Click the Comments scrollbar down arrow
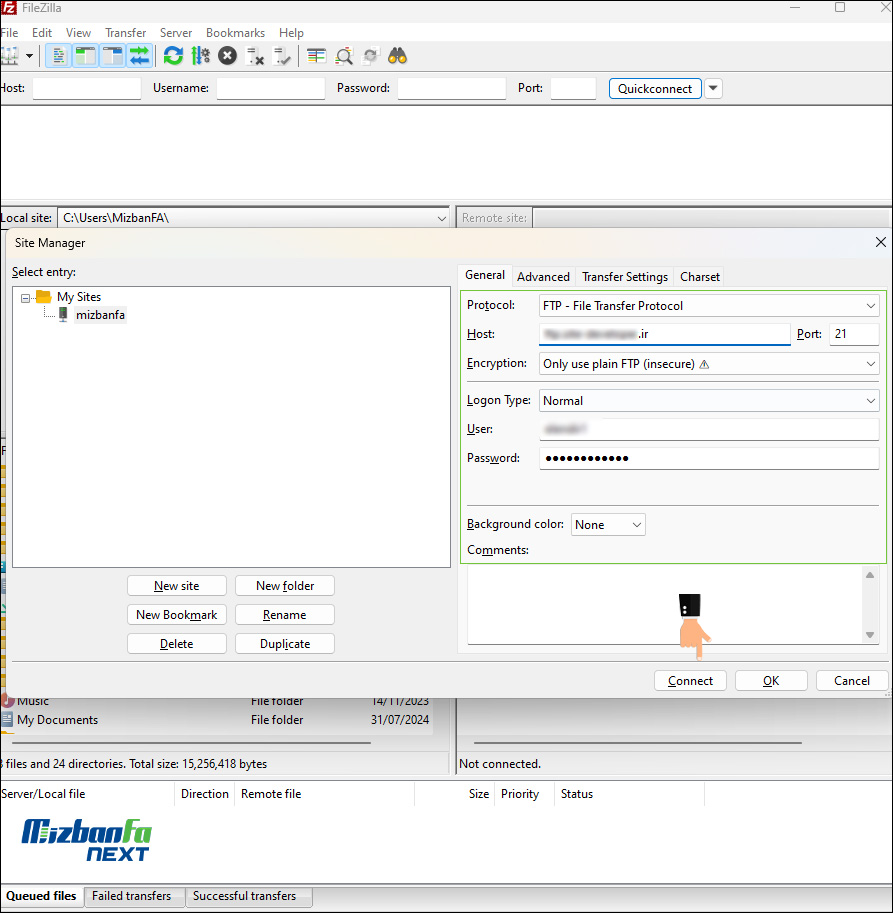Screen dimensions: 893x913 pyautogui.click(x=870, y=635)
